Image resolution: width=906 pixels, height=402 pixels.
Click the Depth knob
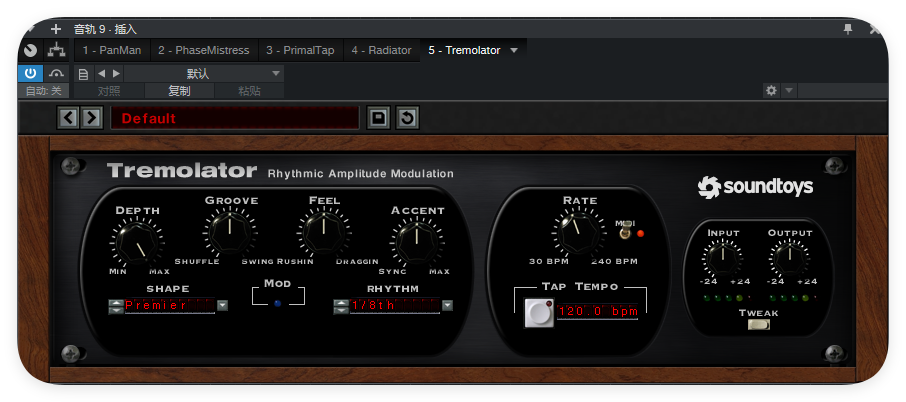pos(137,243)
